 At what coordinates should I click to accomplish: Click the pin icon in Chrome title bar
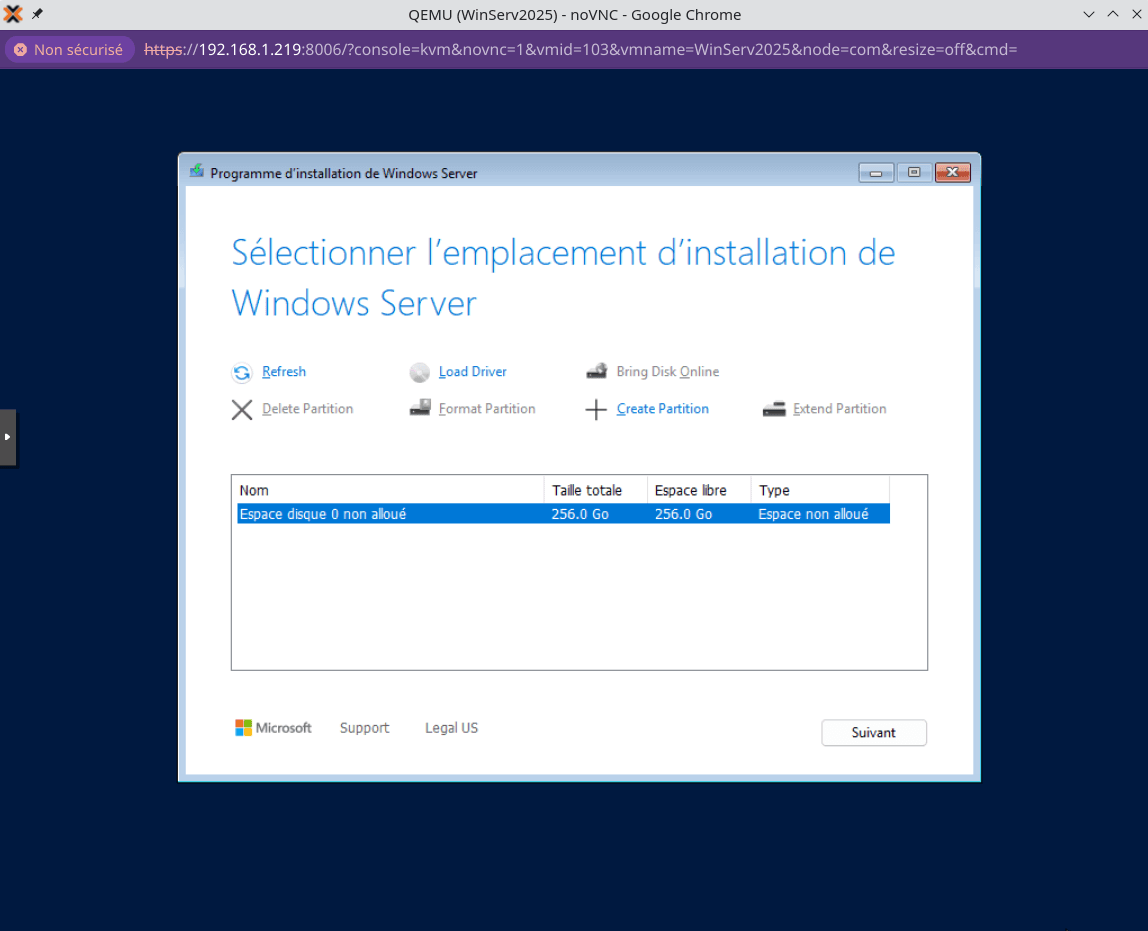pos(37,14)
